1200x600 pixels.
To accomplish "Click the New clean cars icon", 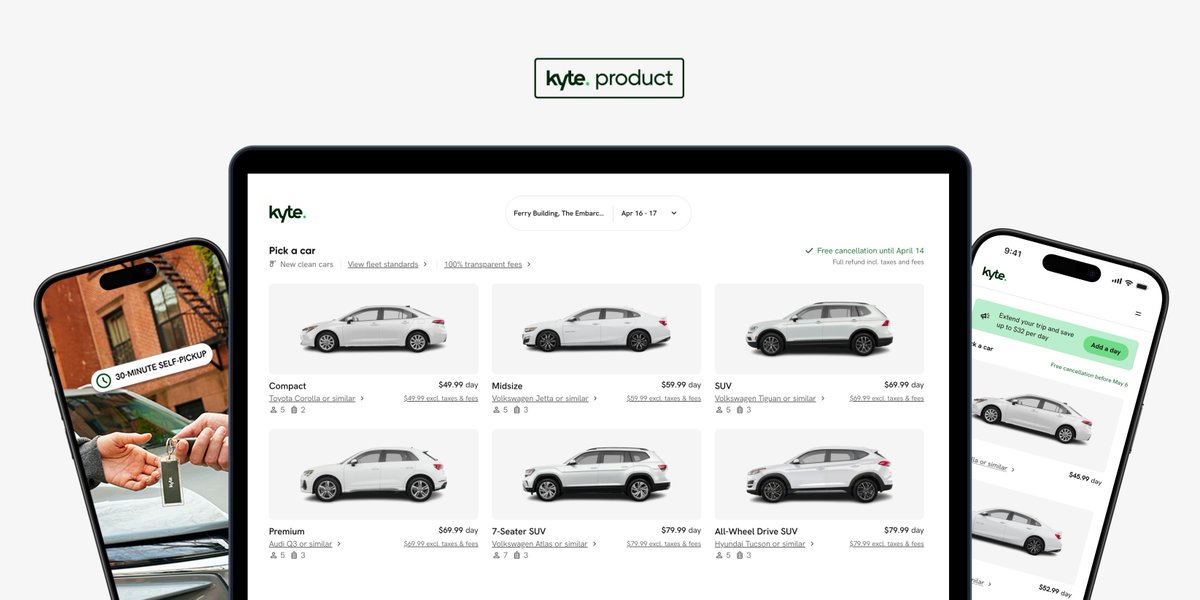I will pyautogui.click(x=273, y=264).
